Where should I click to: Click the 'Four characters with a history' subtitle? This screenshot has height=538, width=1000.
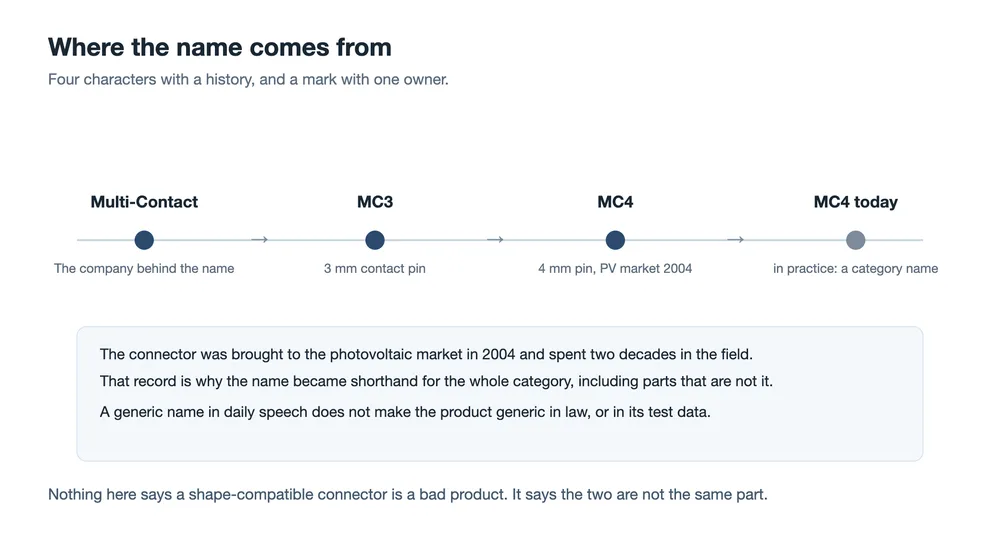(248, 80)
